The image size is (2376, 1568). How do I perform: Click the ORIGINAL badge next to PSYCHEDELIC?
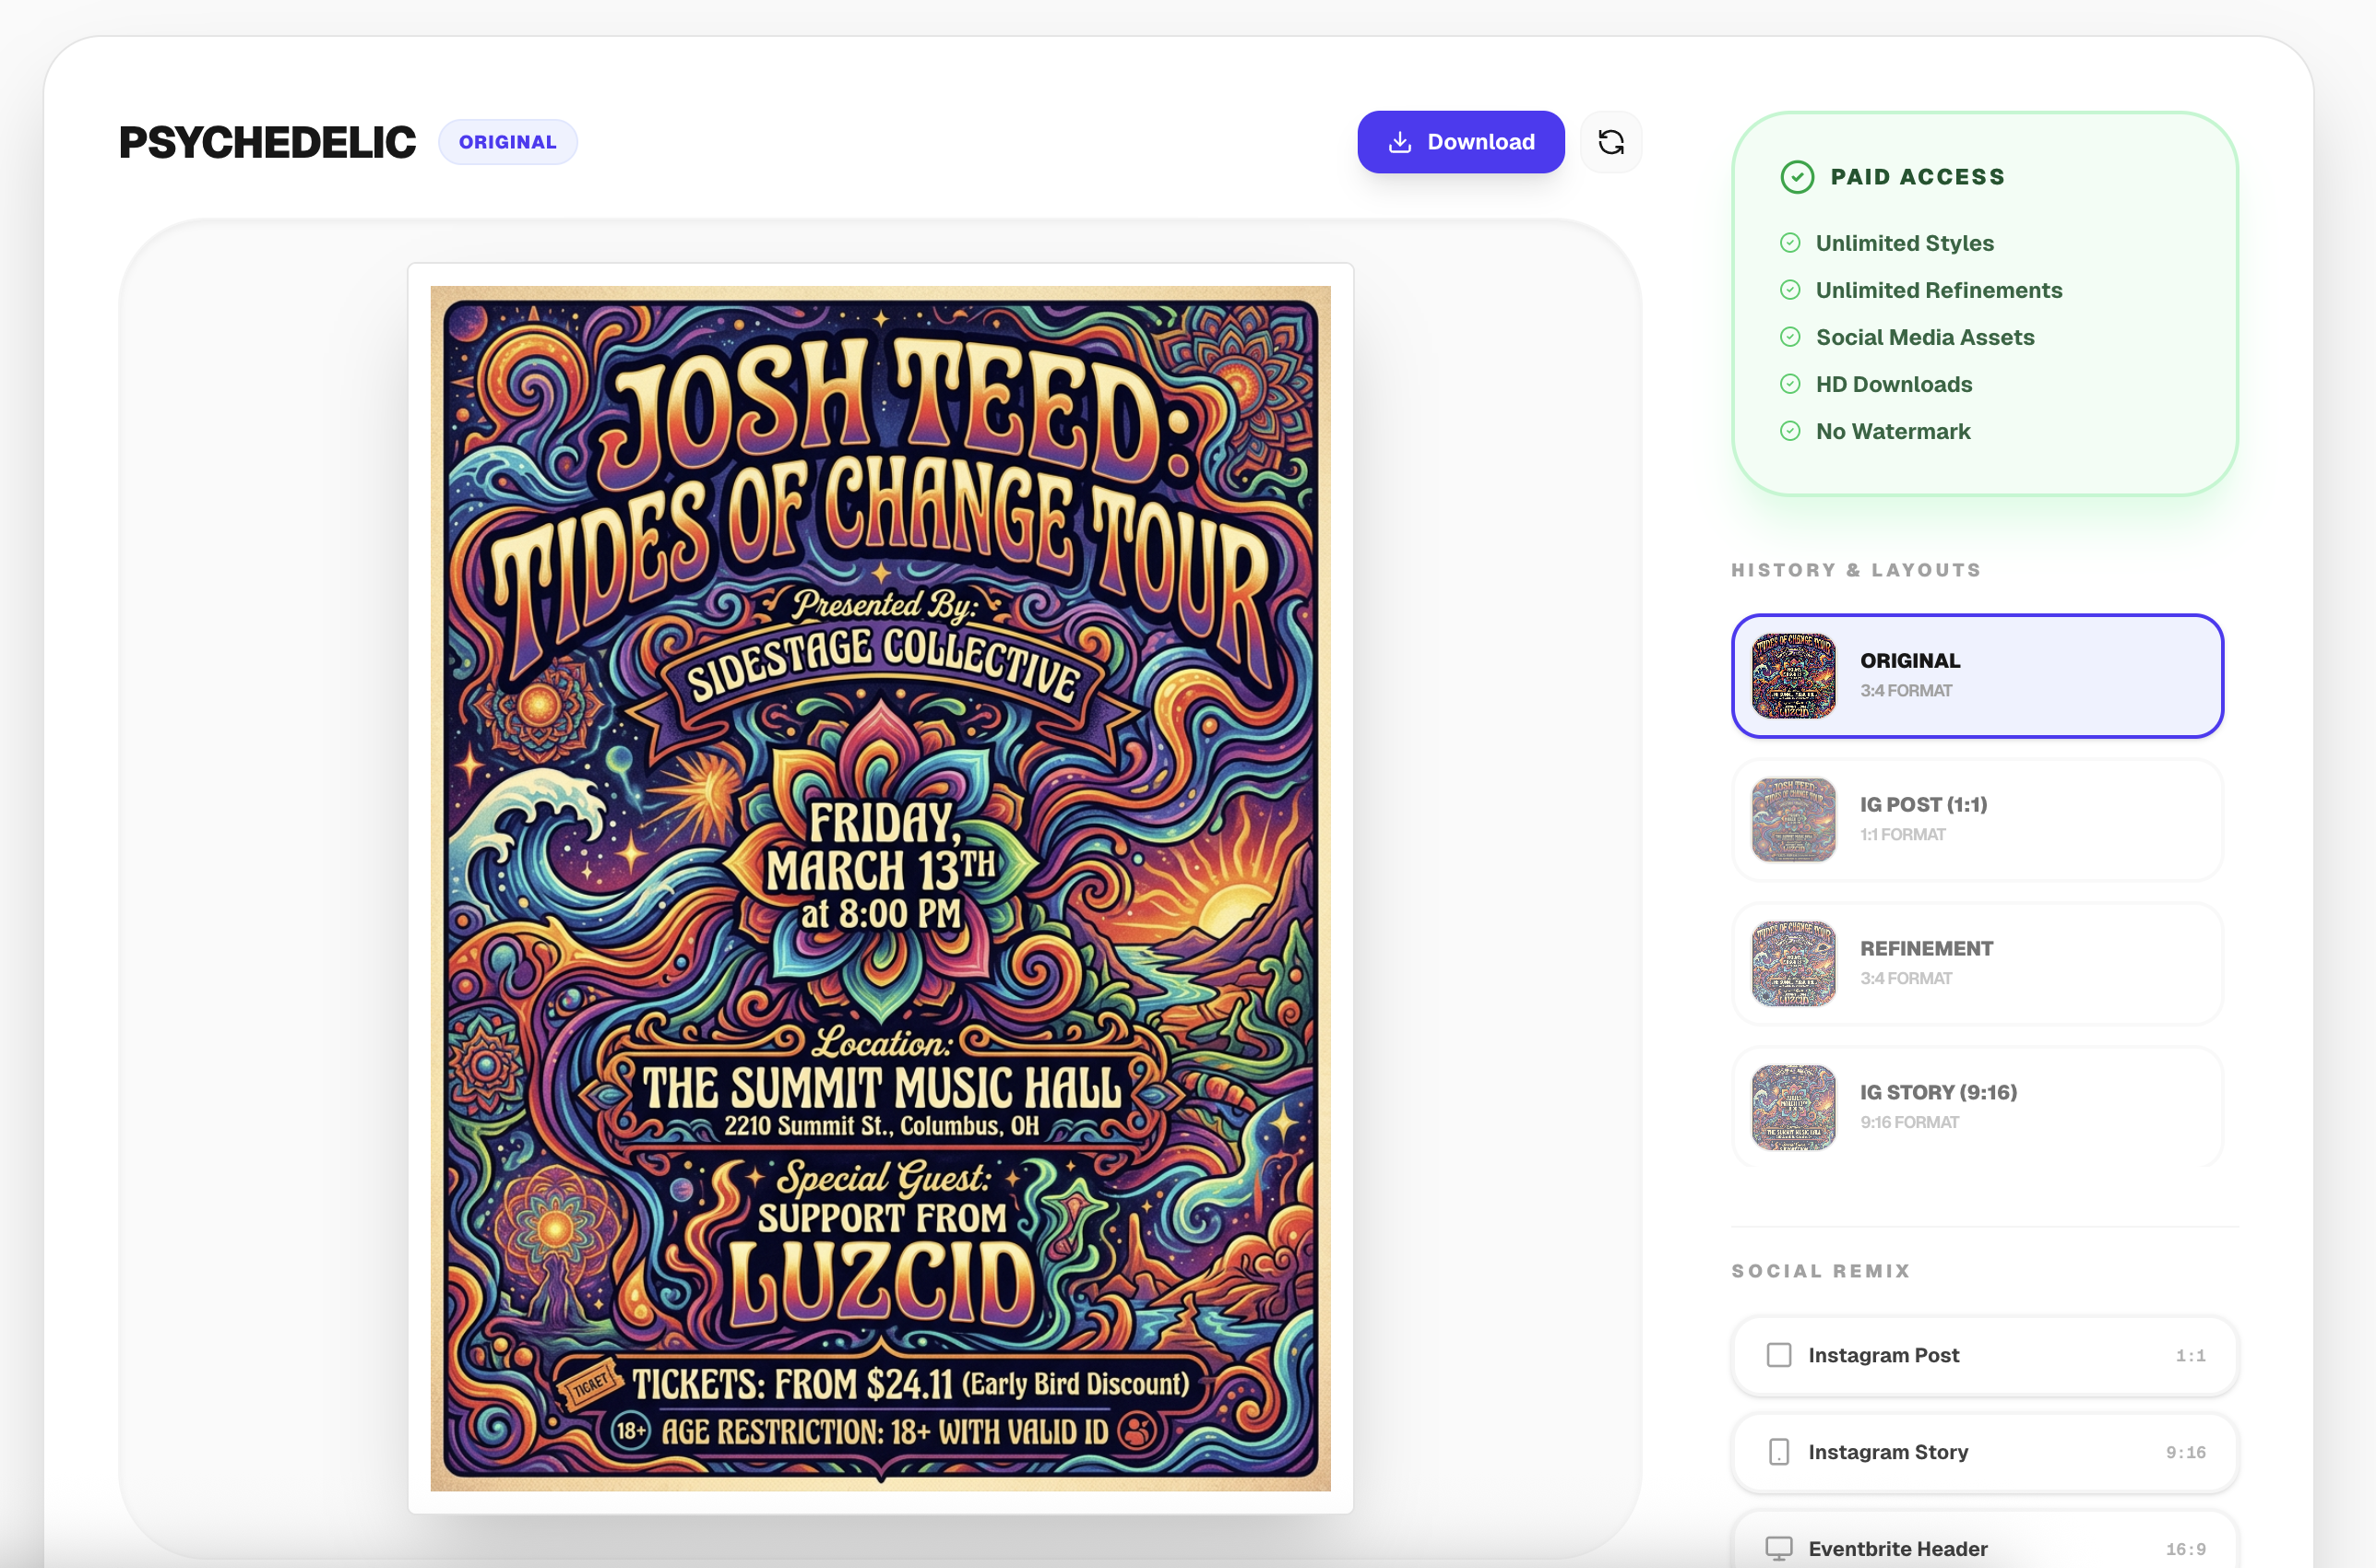508,141
